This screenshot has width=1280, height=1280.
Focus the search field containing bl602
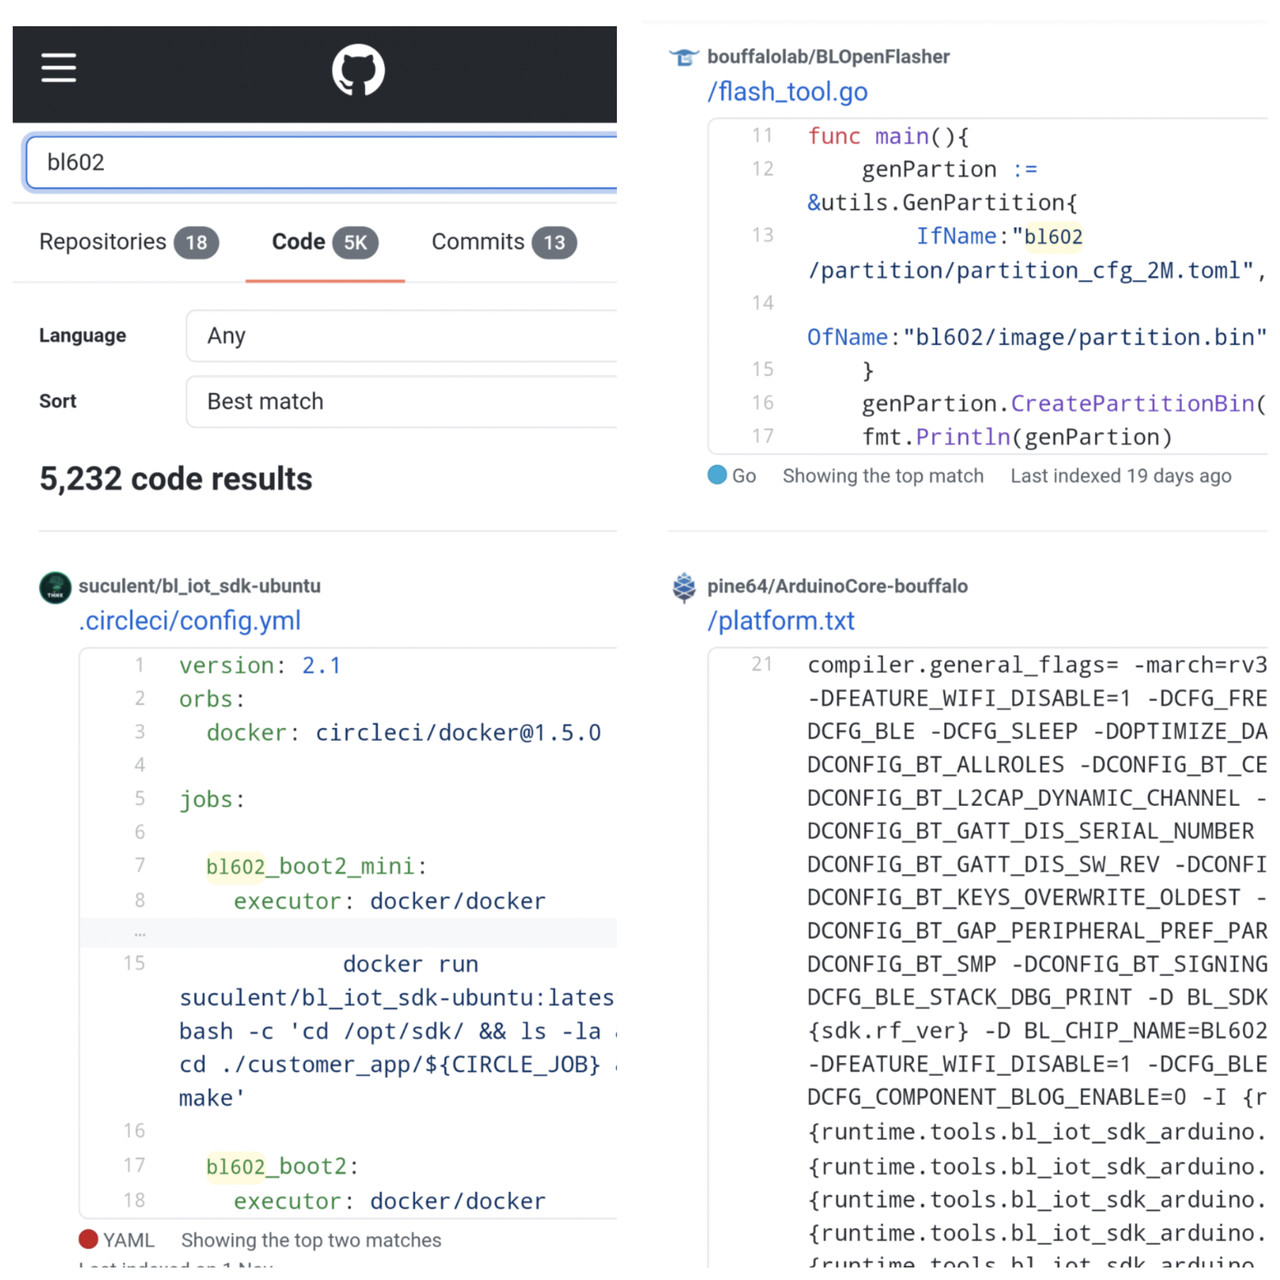pos(320,162)
